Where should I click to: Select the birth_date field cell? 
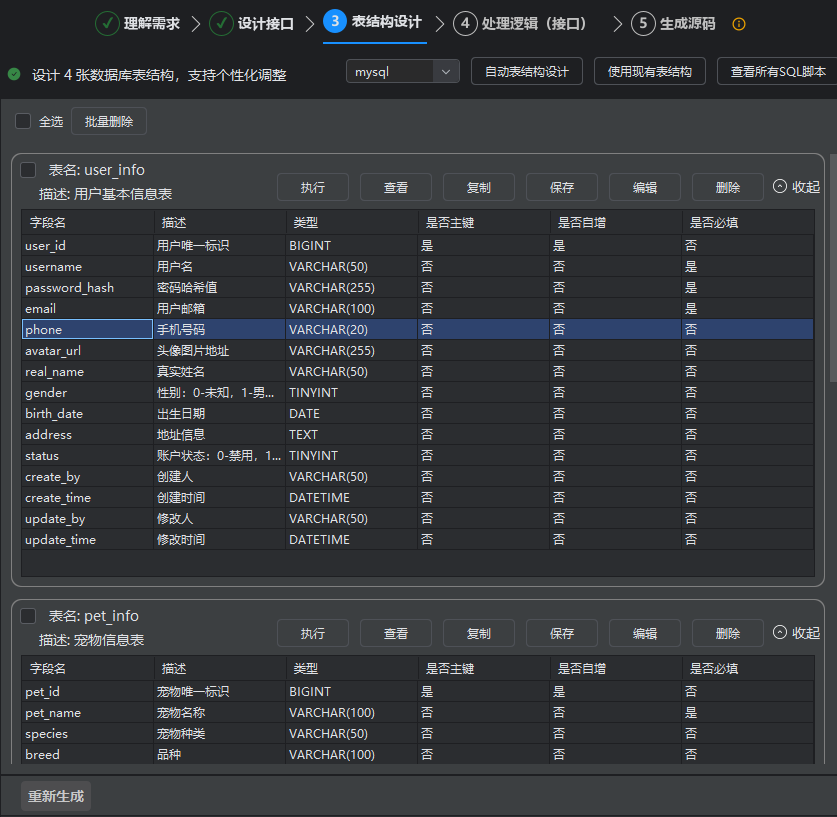(x=88, y=414)
